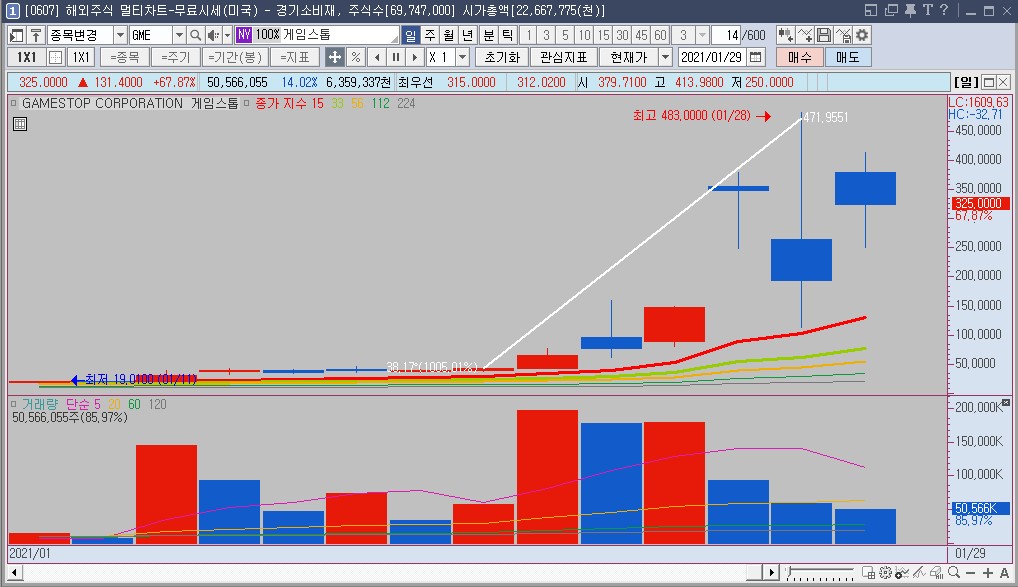Click the 관심지표 button
Screen dimensions: 1018x587
564,57
